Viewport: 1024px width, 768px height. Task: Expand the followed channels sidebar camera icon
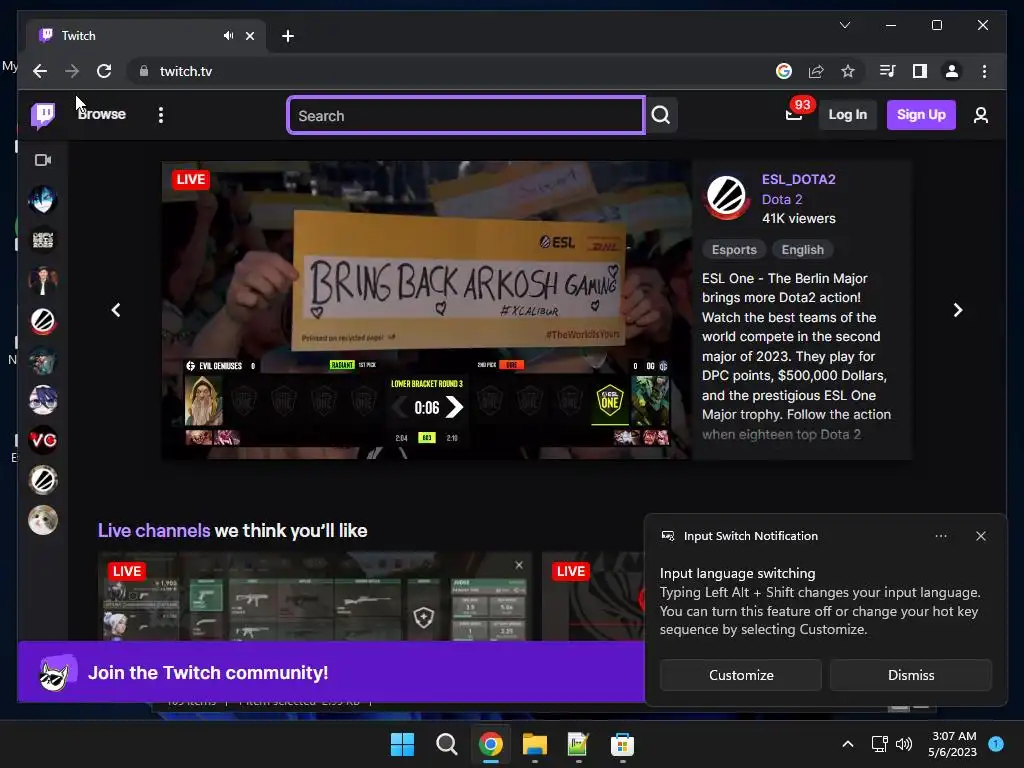pyautogui.click(x=43, y=160)
